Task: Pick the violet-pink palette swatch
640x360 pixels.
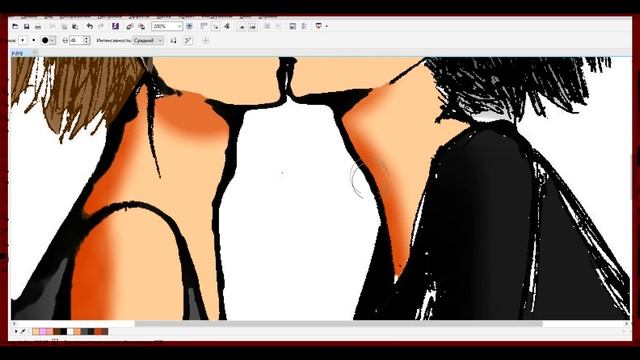Action: [43, 331]
